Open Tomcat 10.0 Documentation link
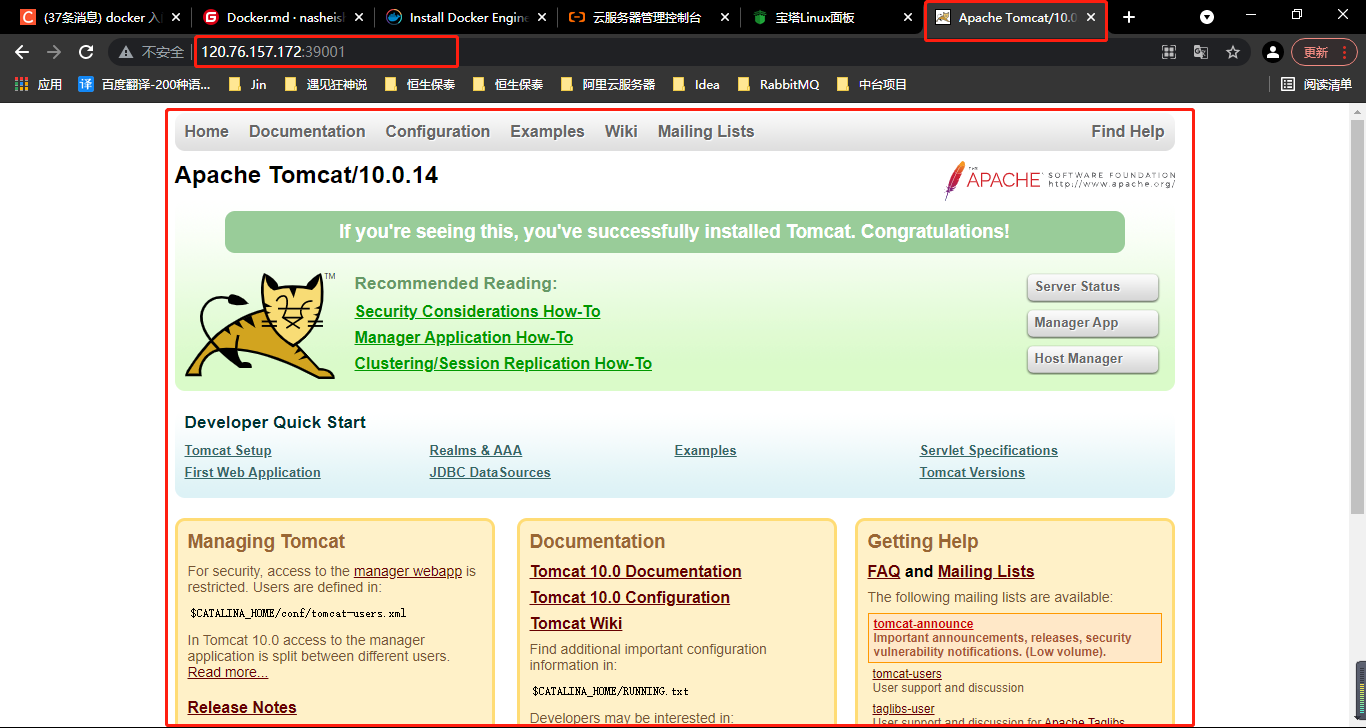Screen dimensions: 1366x728 (x=636, y=571)
